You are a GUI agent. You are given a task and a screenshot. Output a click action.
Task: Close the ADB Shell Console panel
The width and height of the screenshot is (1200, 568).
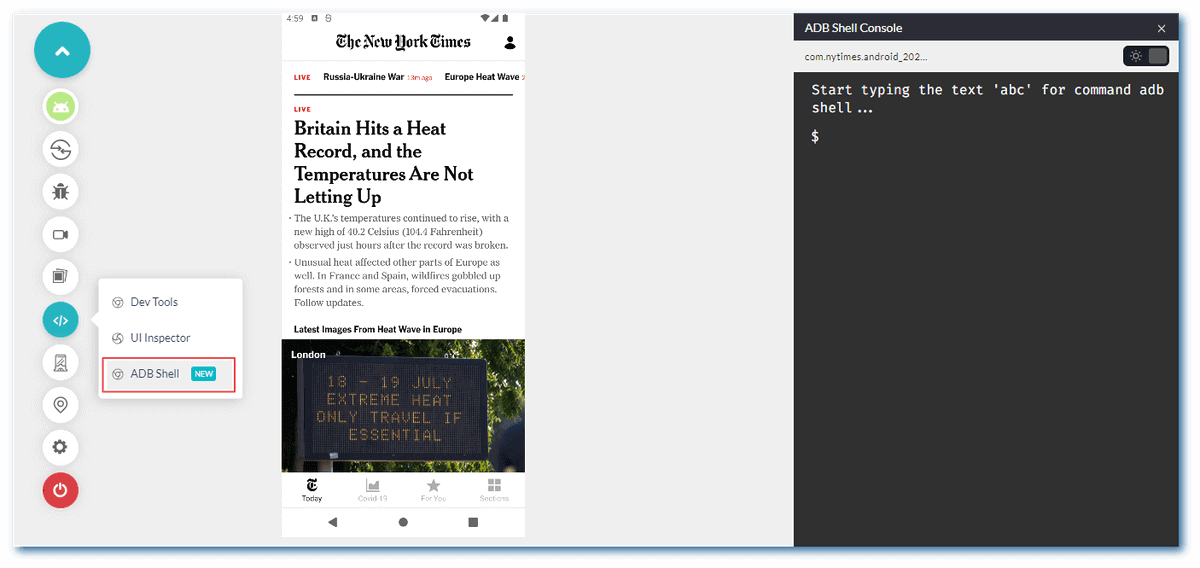click(1161, 28)
